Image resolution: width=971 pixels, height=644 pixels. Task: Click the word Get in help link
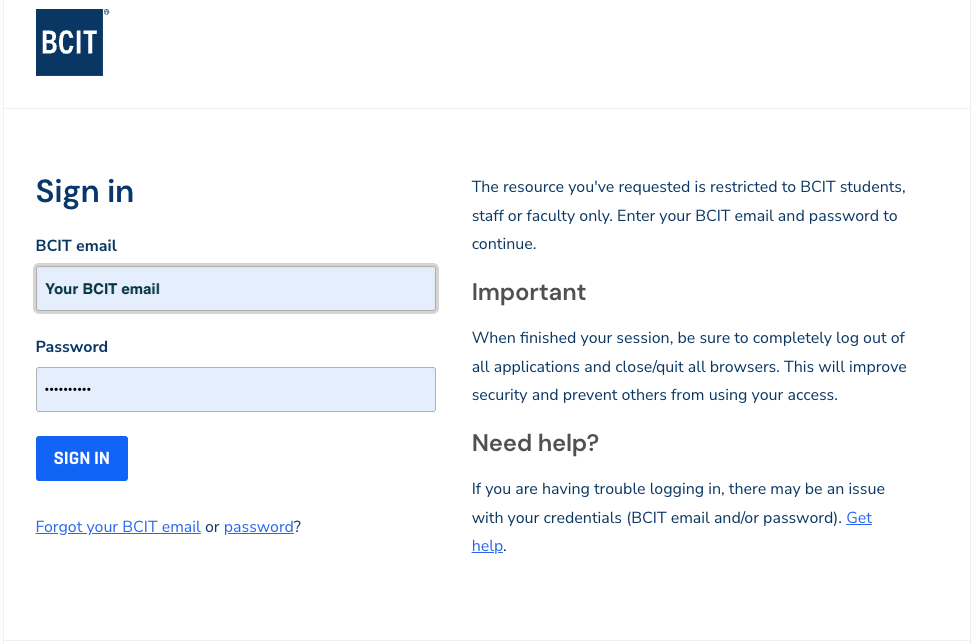[x=859, y=517]
